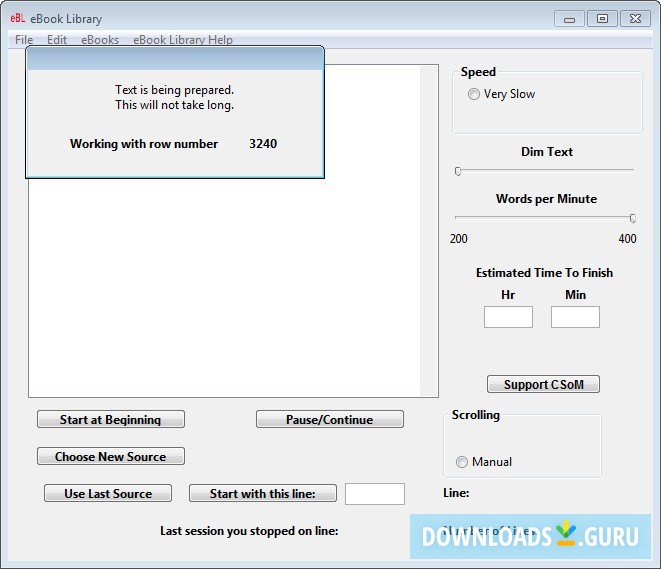Image resolution: width=661 pixels, height=569 pixels.
Task: Select the Manual scrolling radio button
Action: [x=462, y=462]
